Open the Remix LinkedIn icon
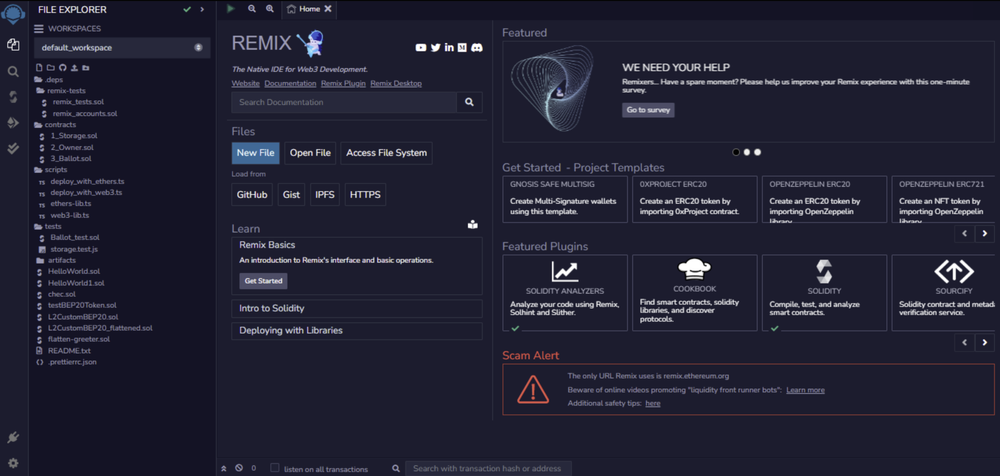 tap(449, 48)
